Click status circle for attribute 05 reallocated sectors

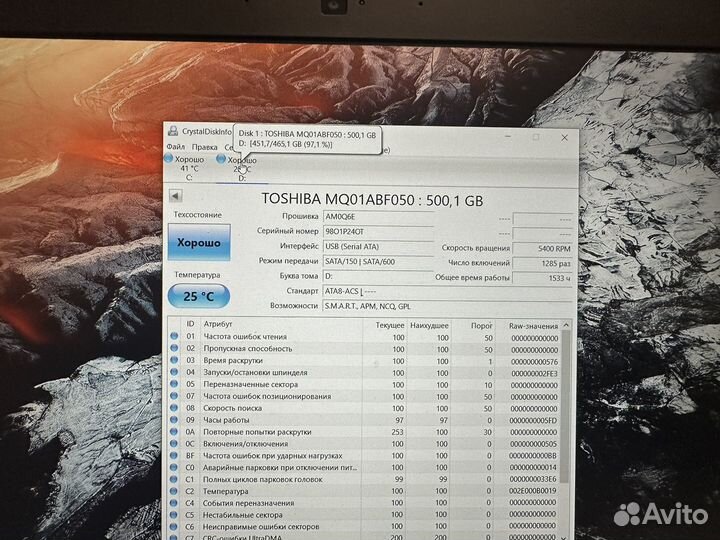coord(175,384)
